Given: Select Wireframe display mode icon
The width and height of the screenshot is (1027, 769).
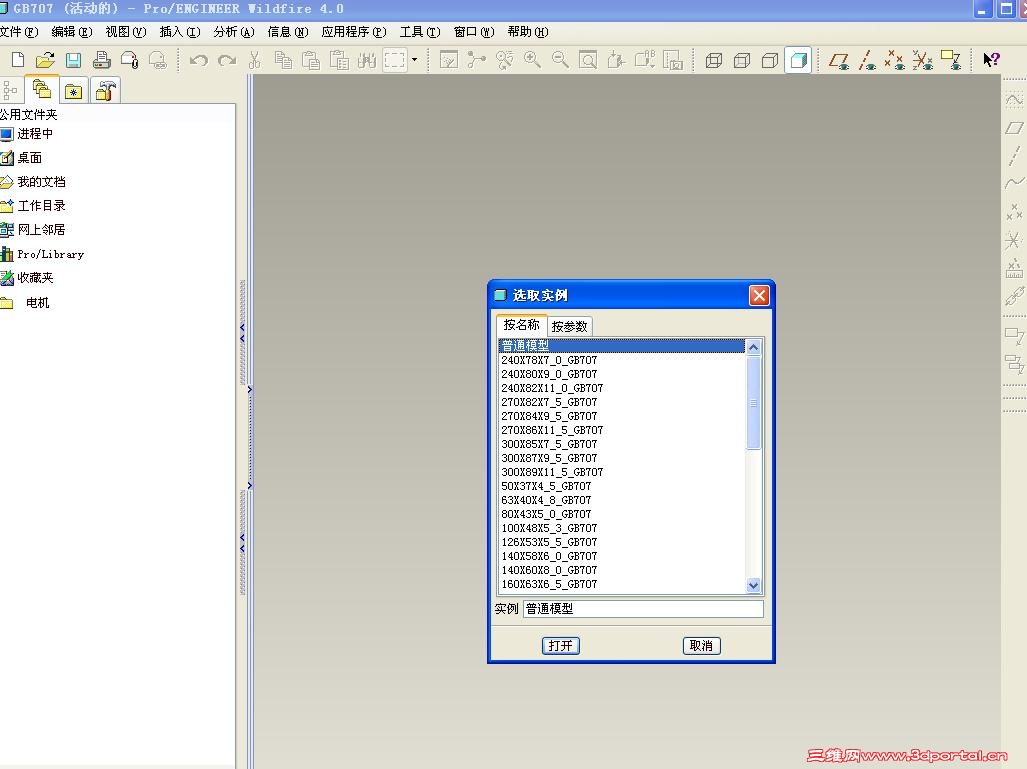Looking at the screenshot, I should pos(714,60).
